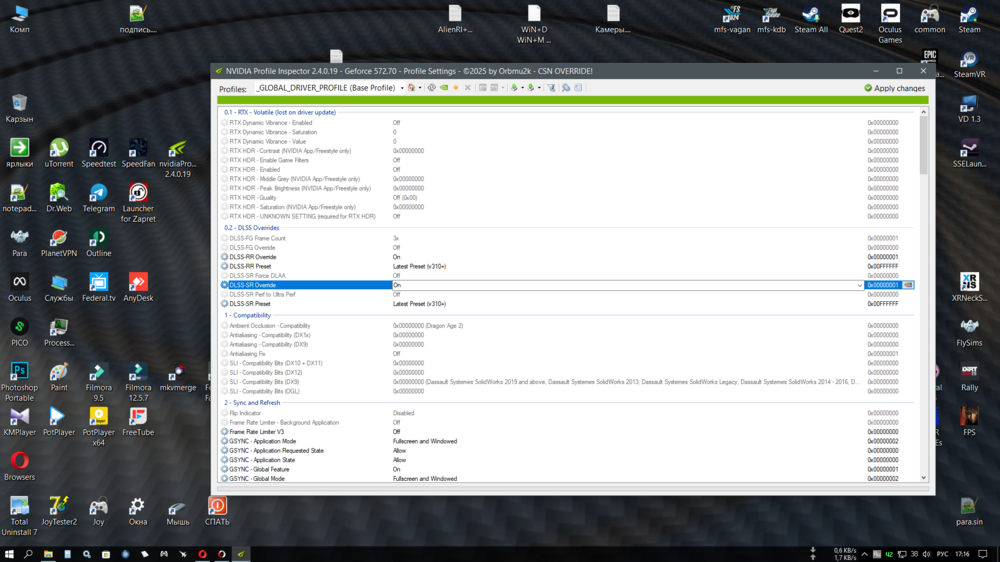
Task: Click the last toolbar icon after the scan icon
Action: [x=578, y=88]
